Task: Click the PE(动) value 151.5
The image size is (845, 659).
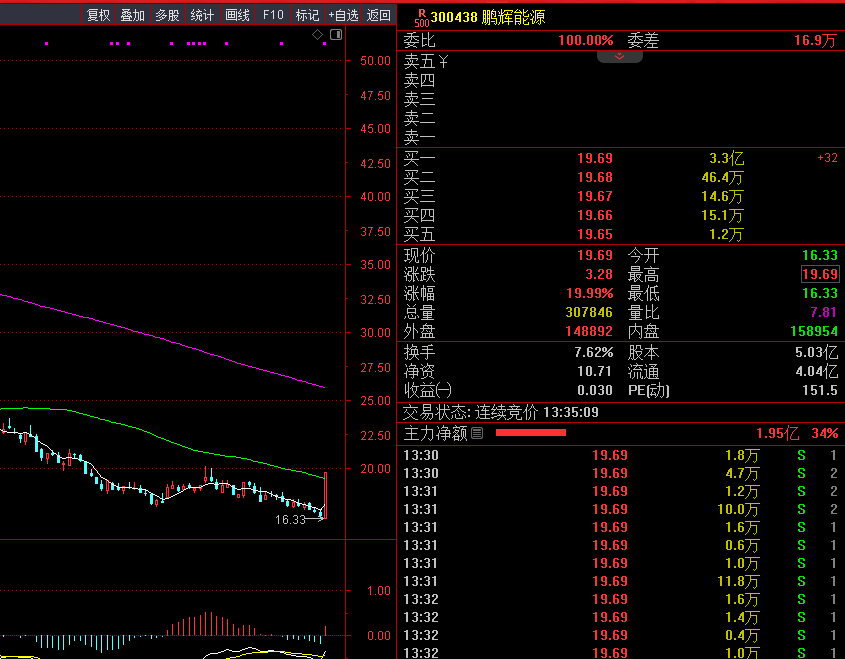Action: pyautogui.click(x=820, y=391)
